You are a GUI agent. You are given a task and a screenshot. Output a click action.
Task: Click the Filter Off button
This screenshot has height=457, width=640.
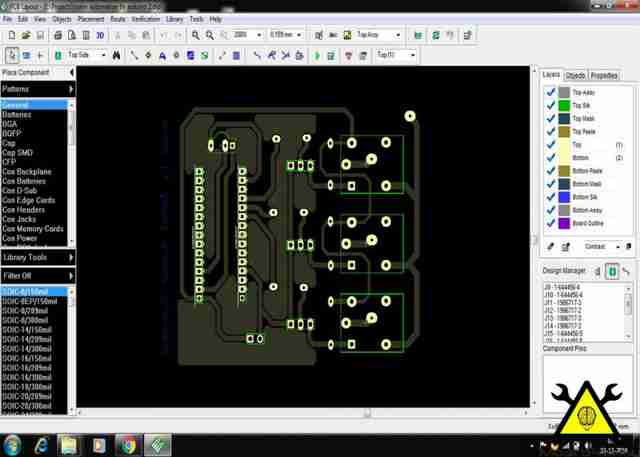38,276
